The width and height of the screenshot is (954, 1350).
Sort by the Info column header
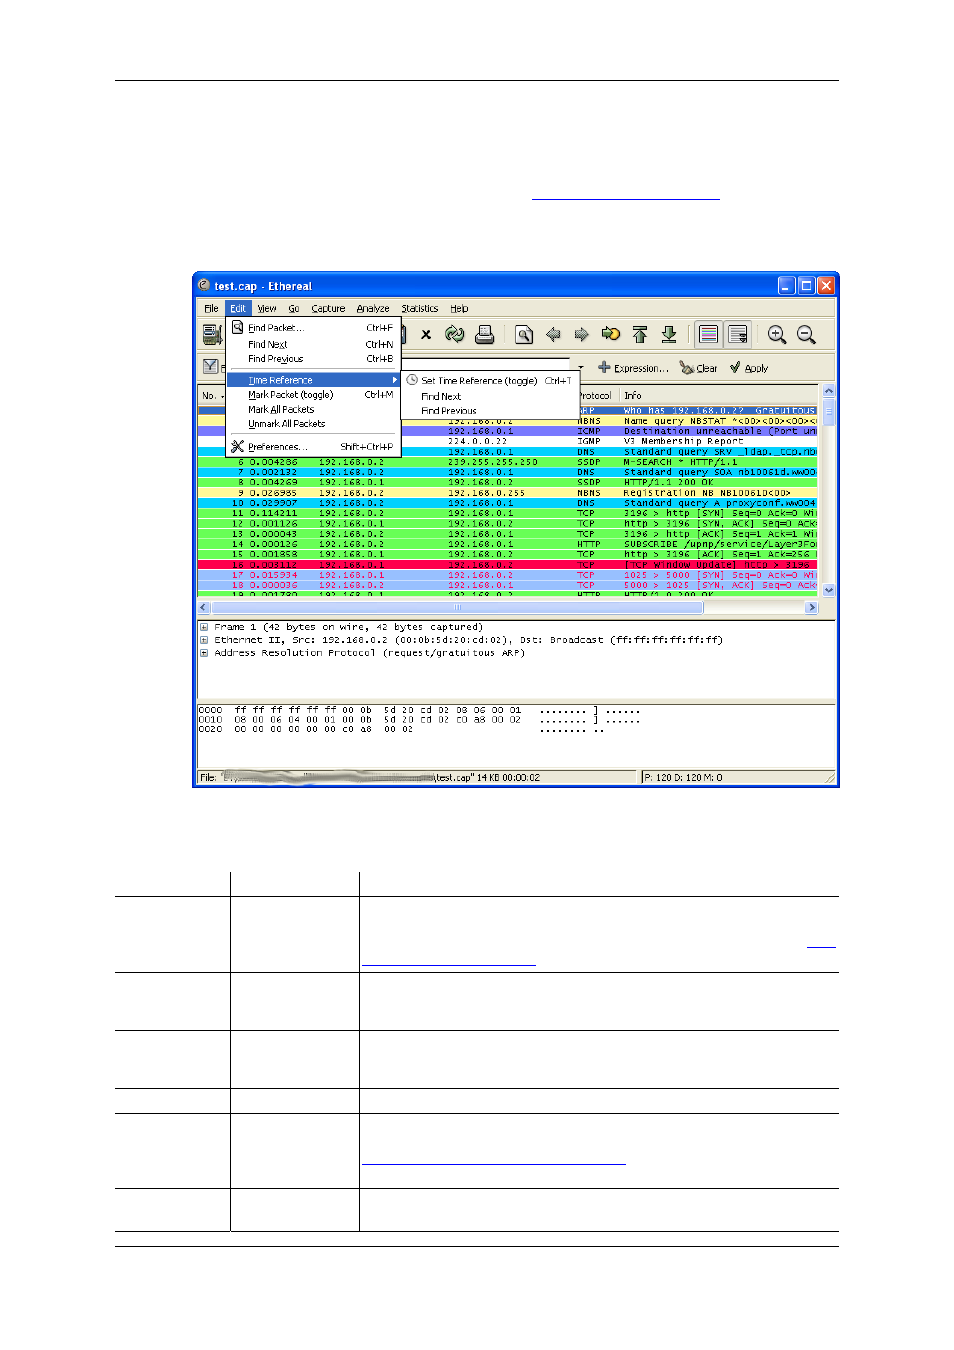tap(718, 395)
